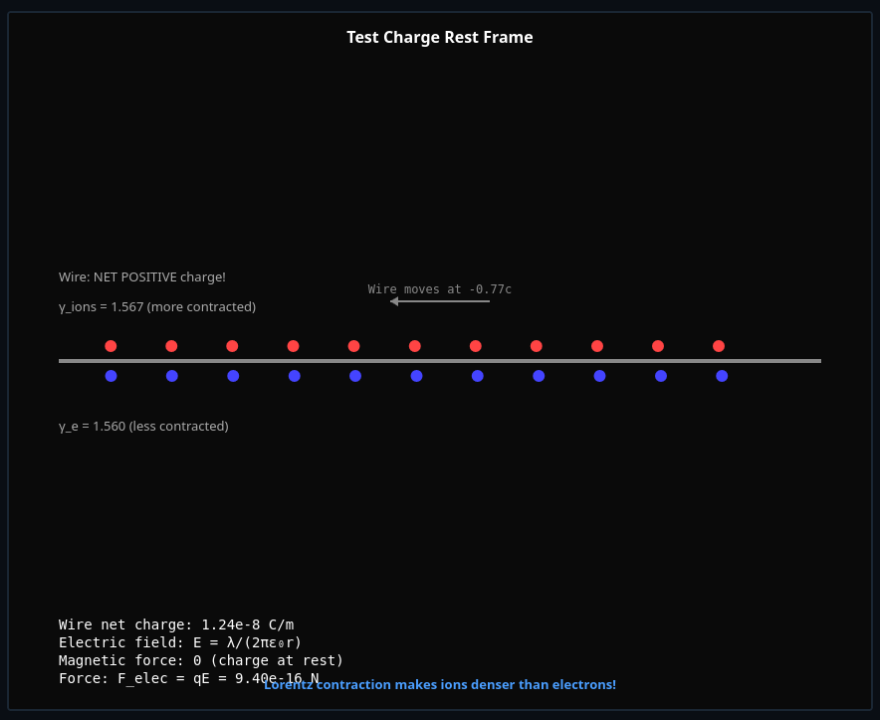880x720 pixels.
Task: Click the sixth (middle) red ion dot
Action: 415,346
